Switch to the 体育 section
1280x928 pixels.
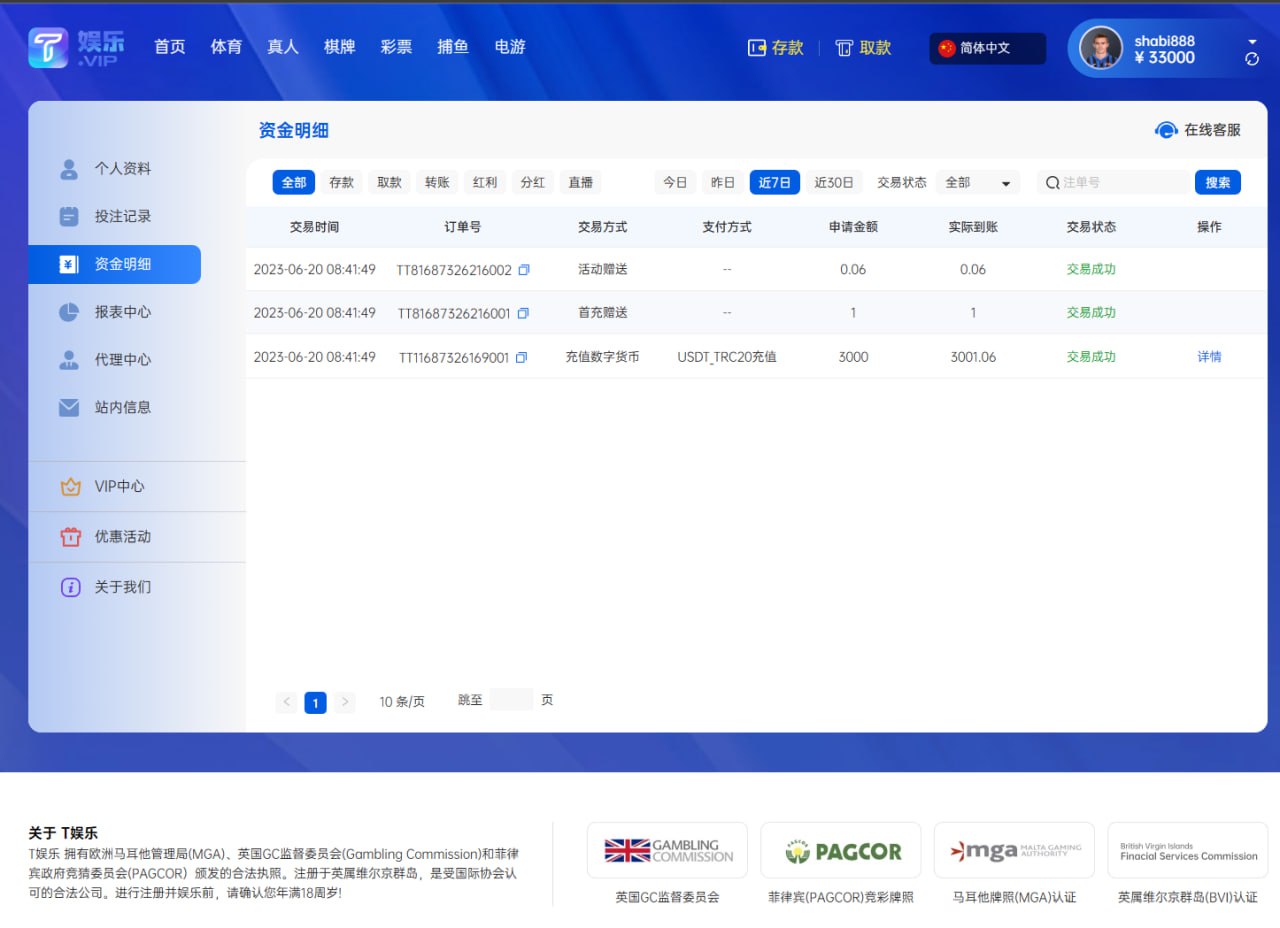[226, 47]
